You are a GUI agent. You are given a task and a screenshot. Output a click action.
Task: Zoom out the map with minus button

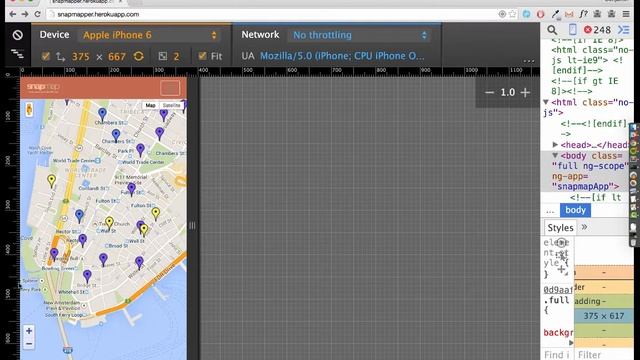tap(29, 344)
